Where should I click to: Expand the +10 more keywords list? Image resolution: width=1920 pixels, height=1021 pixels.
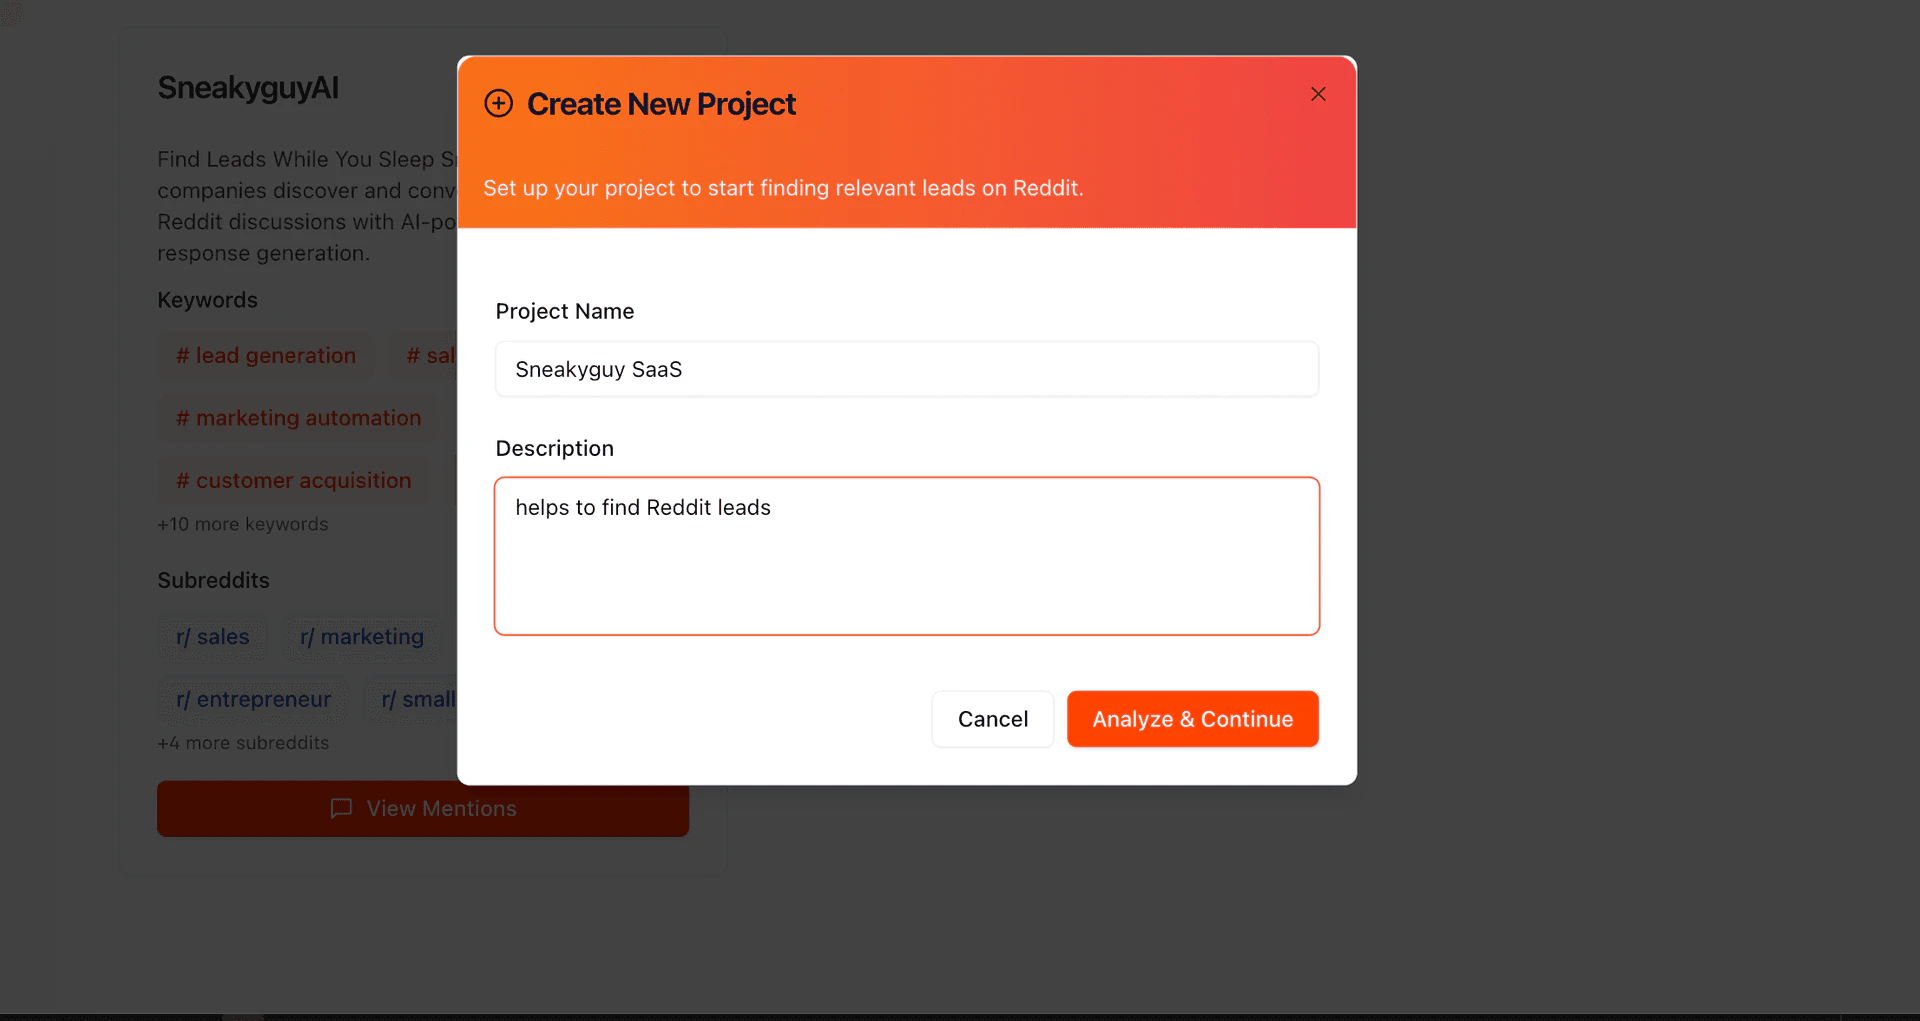243,524
